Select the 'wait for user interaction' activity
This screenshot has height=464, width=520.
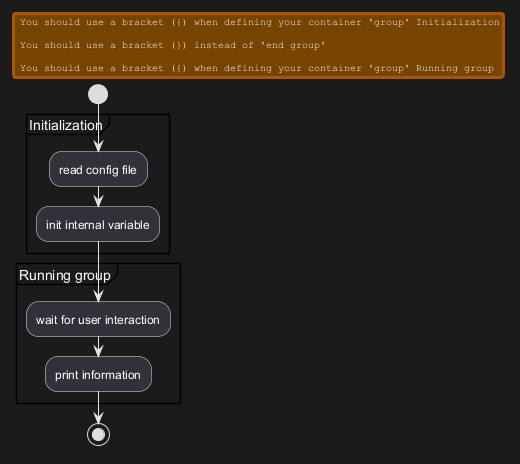(x=98, y=319)
